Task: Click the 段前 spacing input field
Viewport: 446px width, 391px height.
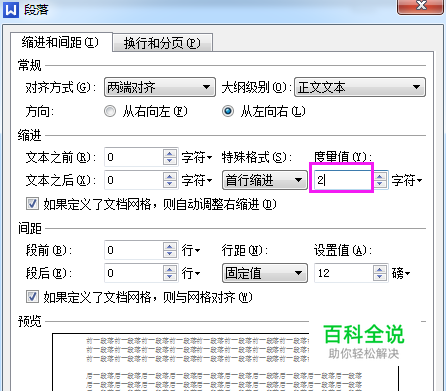Action: (x=134, y=250)
